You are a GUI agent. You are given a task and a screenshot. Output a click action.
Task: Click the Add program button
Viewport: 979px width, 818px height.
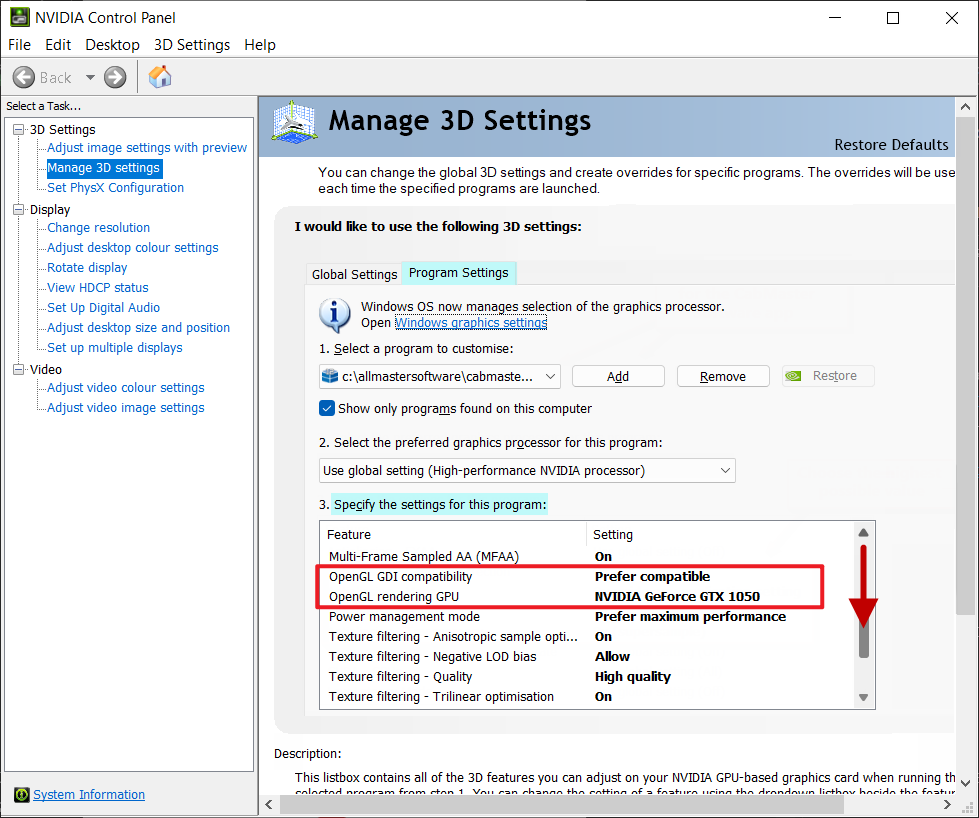click(618, 376)
